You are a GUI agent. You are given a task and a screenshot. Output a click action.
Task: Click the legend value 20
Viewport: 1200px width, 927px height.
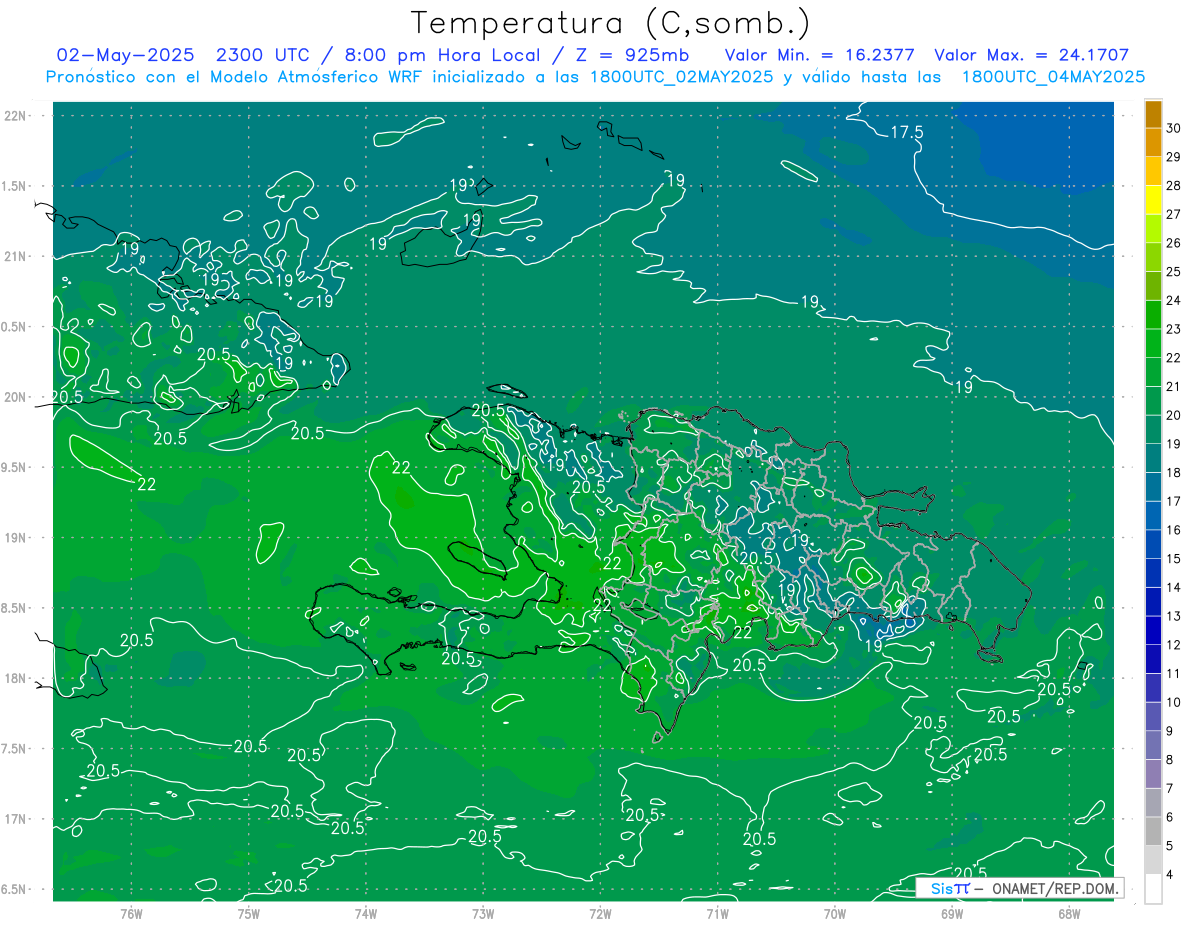(x=1174, y=415)
